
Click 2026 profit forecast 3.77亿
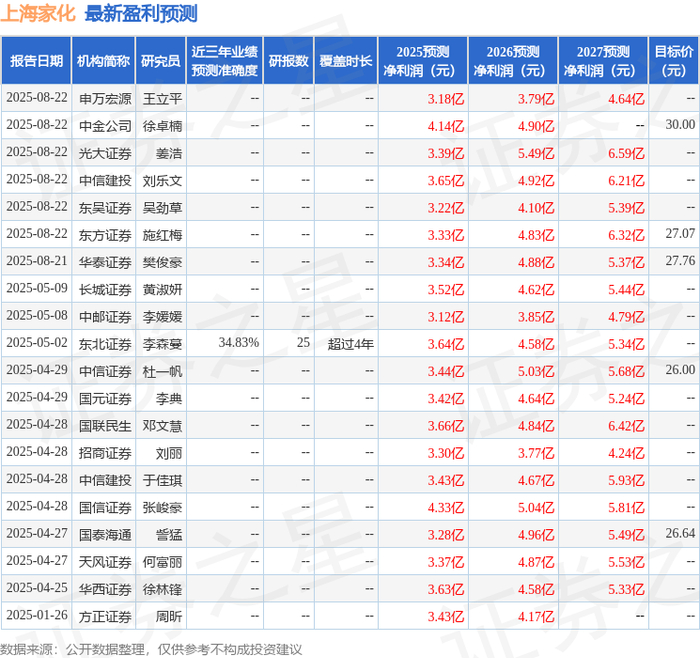click(x=536, y=453)
